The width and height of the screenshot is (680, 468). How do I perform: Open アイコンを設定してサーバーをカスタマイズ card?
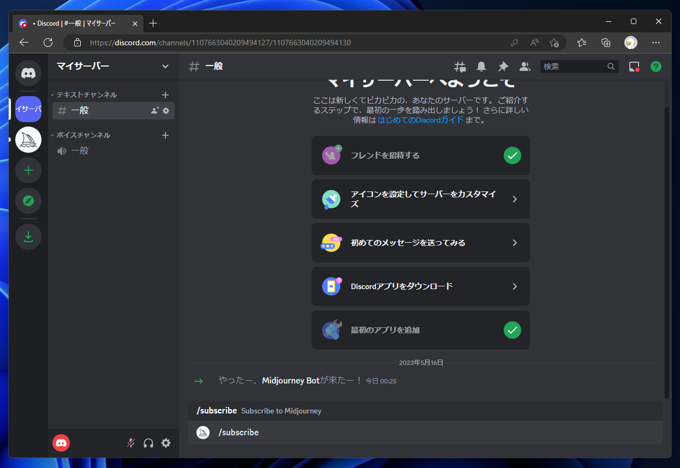(x=421, y=199)
